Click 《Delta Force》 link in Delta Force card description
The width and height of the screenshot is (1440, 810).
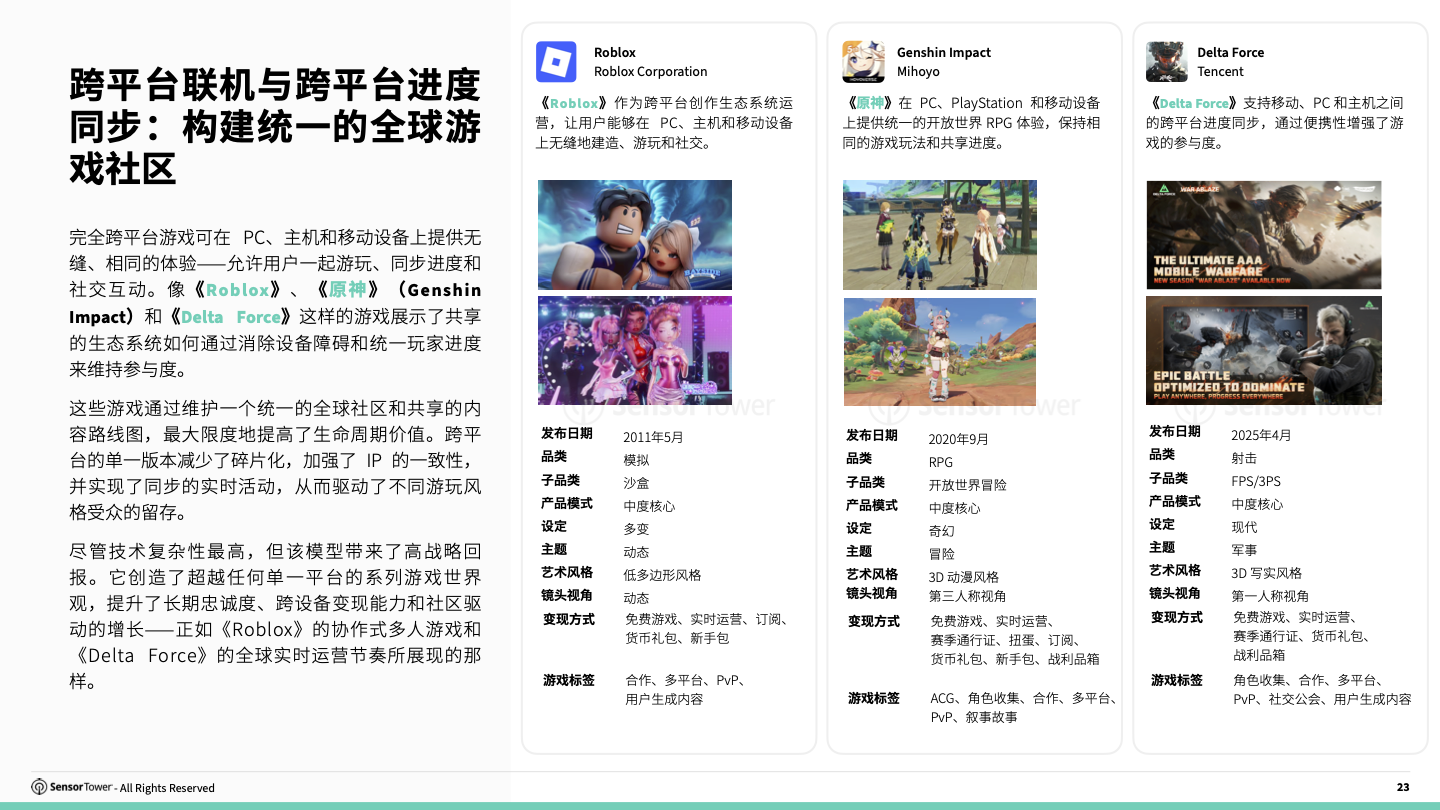point(1194,103)
